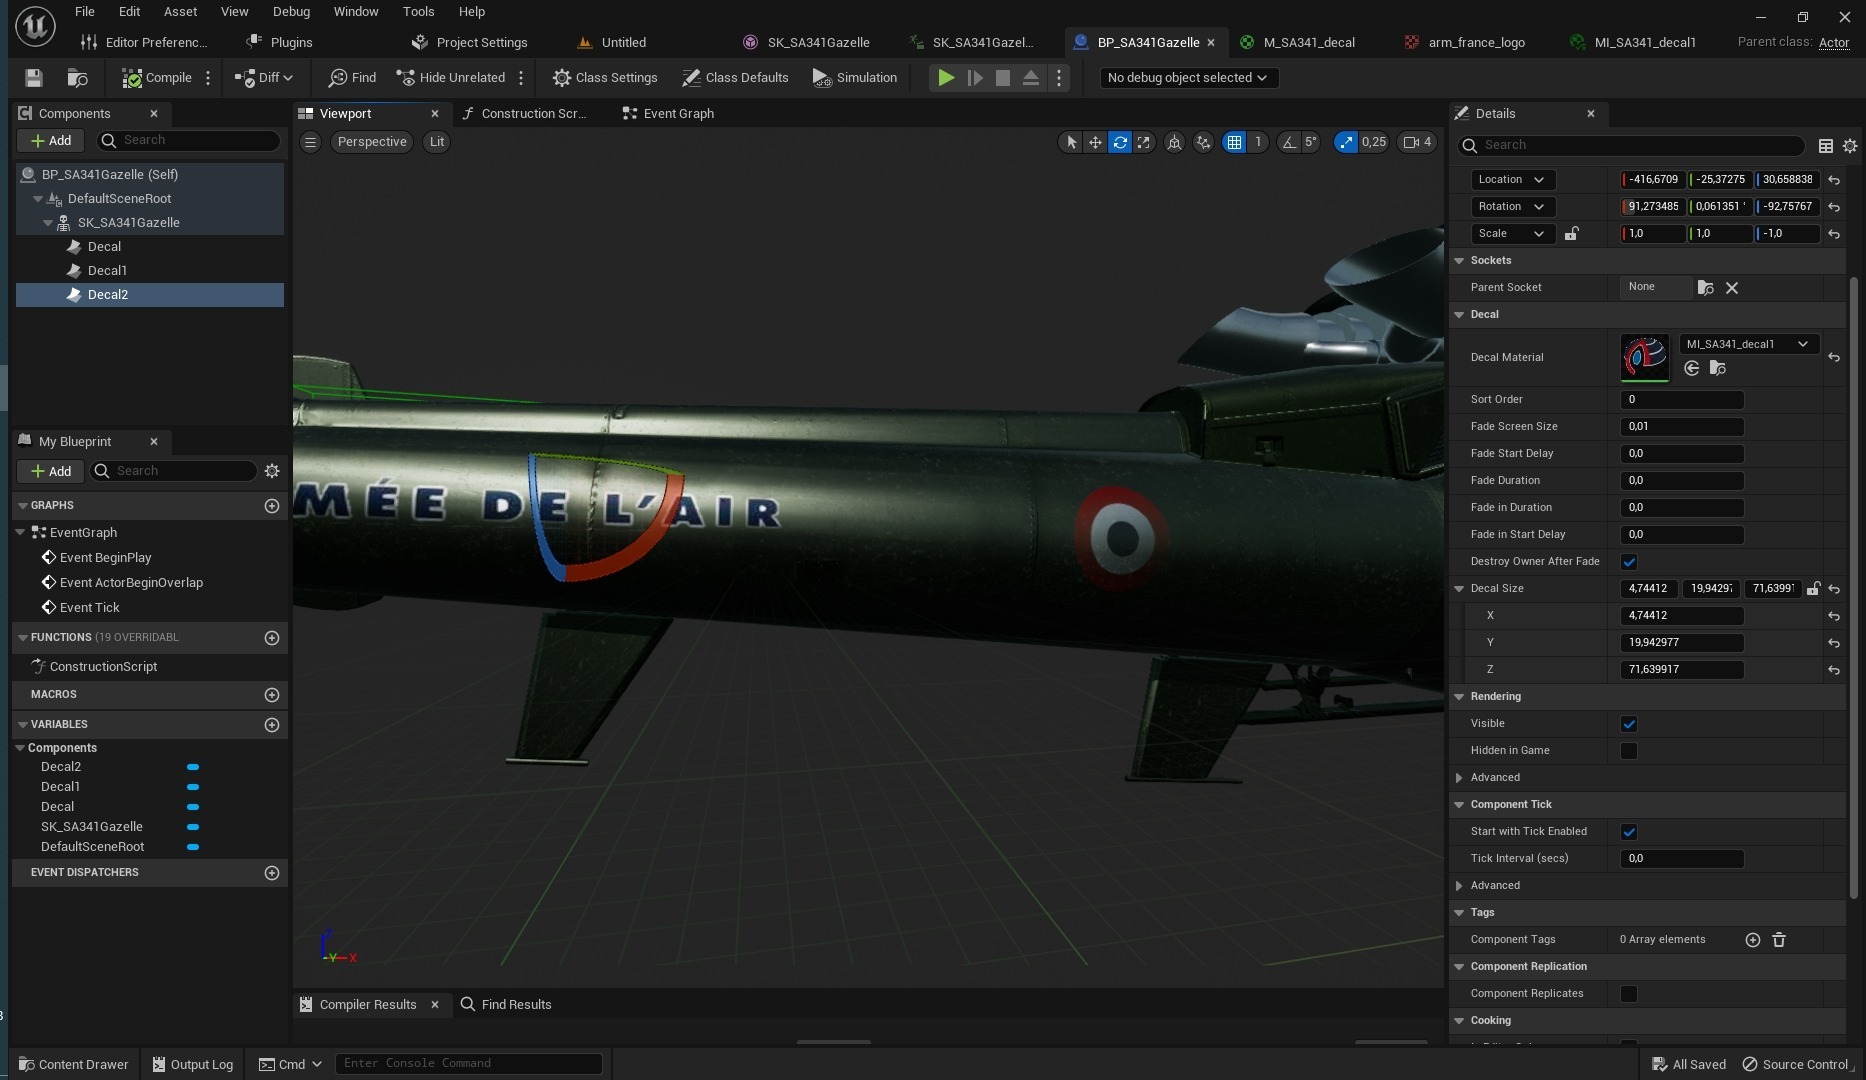
Task: Click the add Component Tags element icon
Action: click(x=1752, y=940)
